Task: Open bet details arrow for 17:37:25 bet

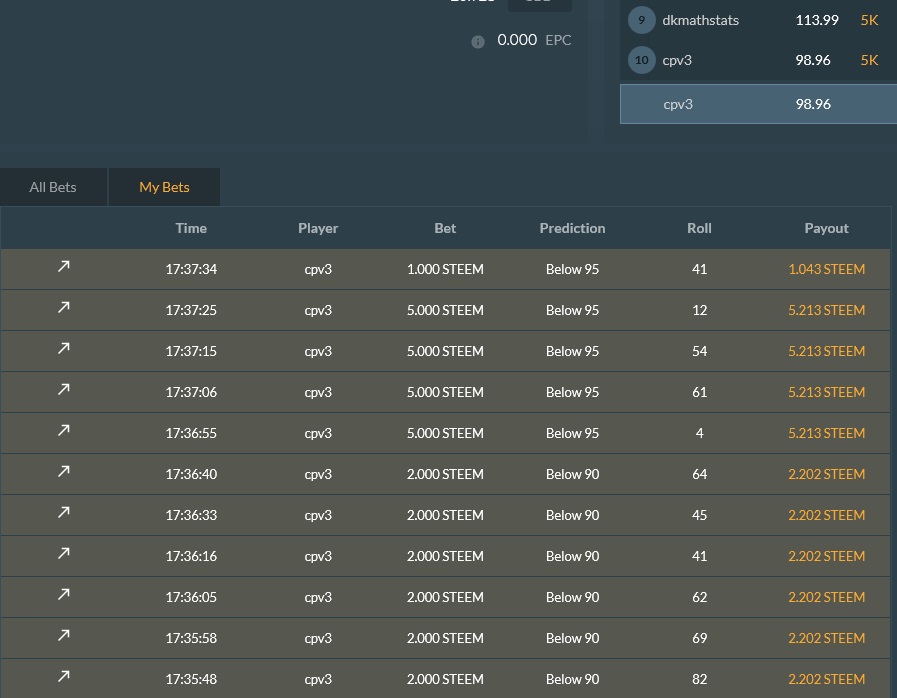Action: point(64,308)
